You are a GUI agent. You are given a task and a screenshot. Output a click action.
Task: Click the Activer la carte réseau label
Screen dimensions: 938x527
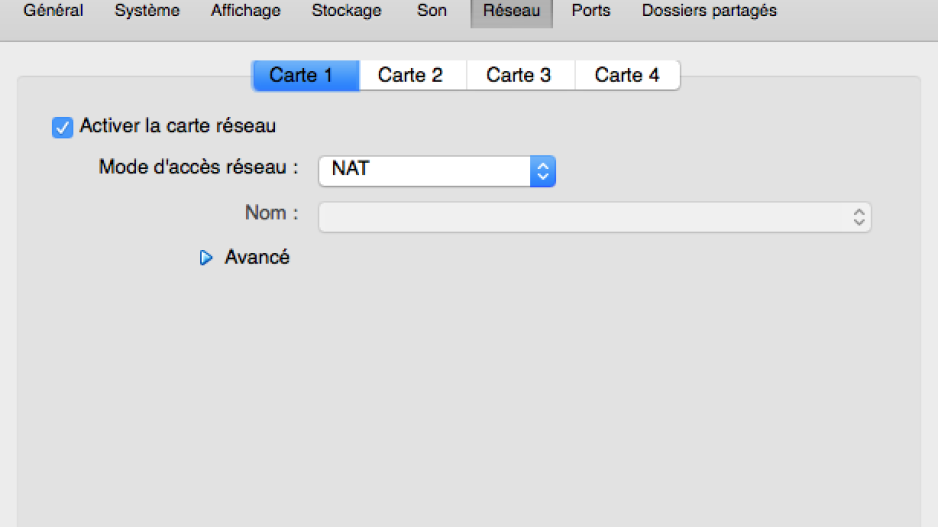tap(178, 126)
